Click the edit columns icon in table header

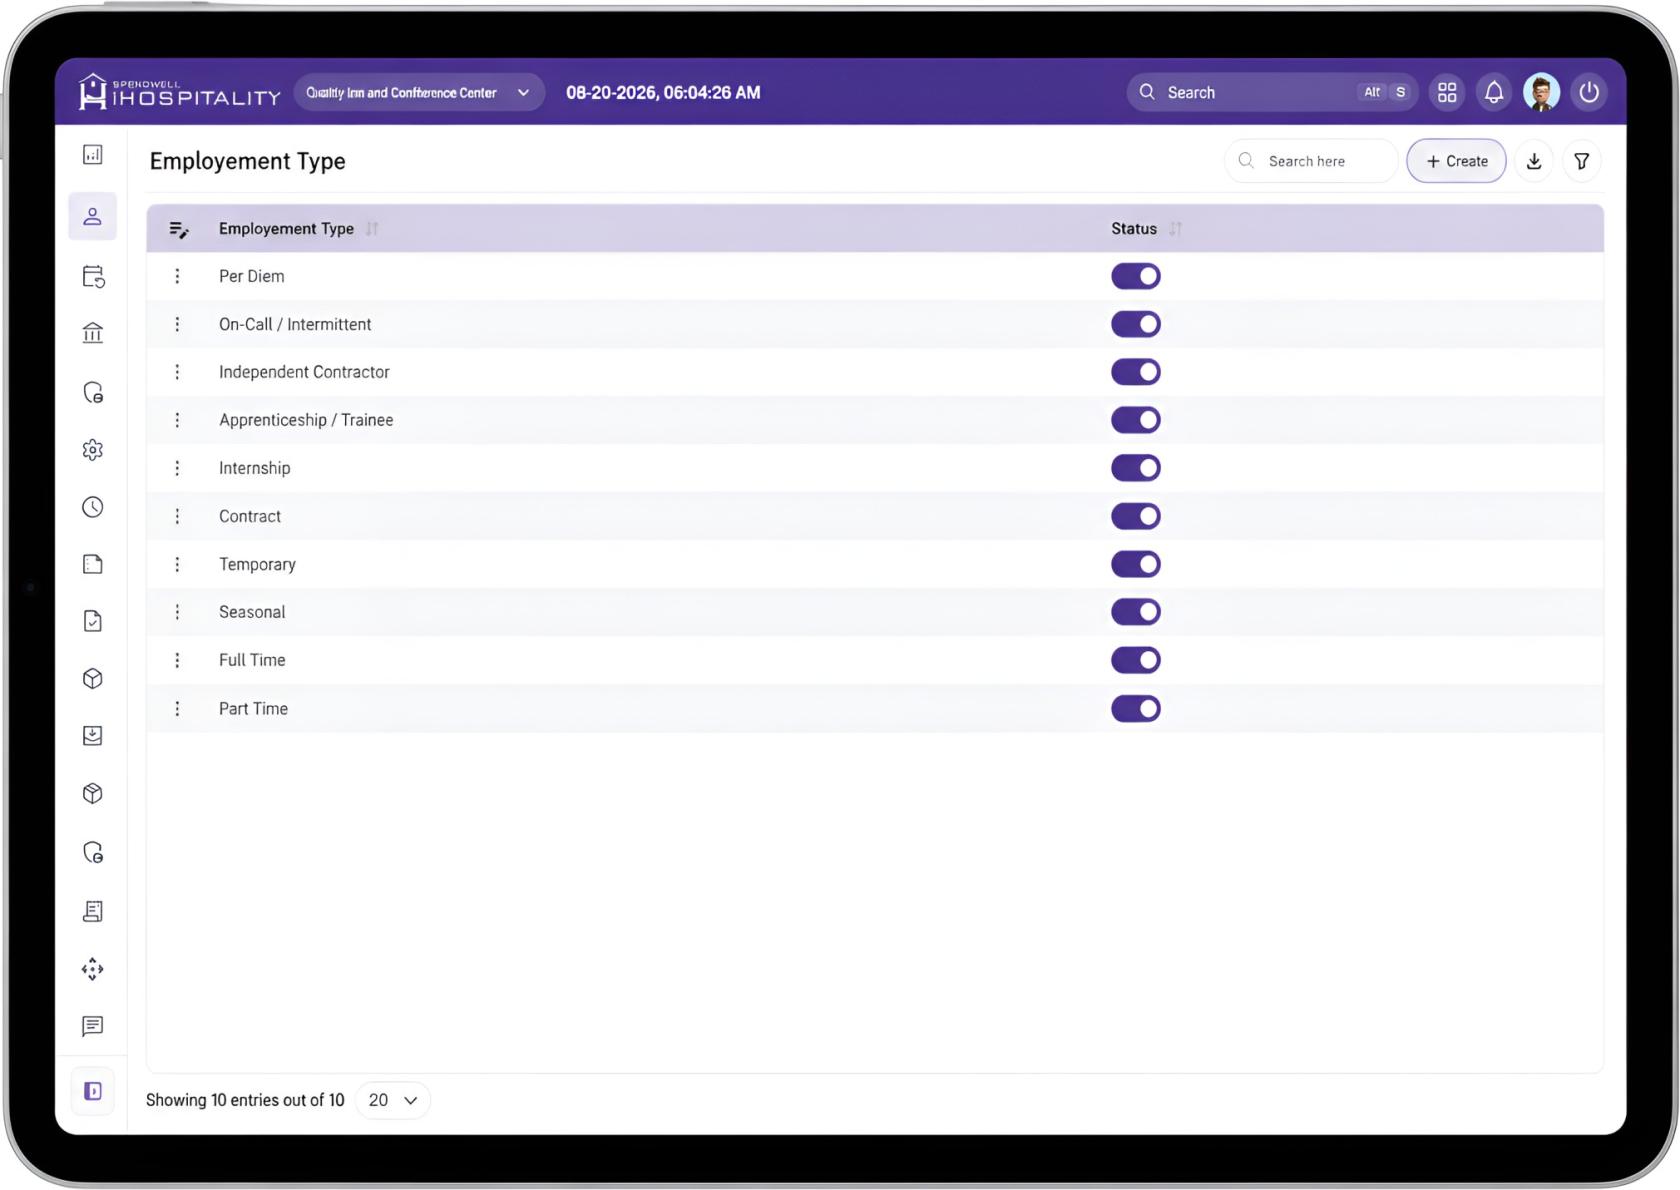[x=179, y=229]
